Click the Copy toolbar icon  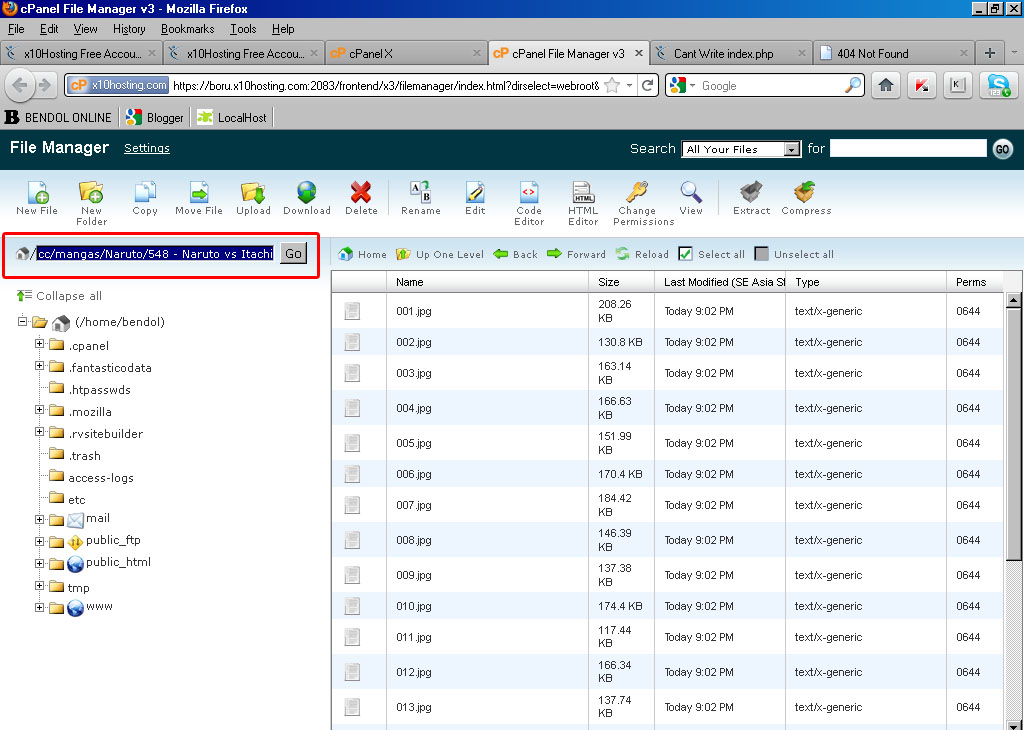click(x=145, y=193)
